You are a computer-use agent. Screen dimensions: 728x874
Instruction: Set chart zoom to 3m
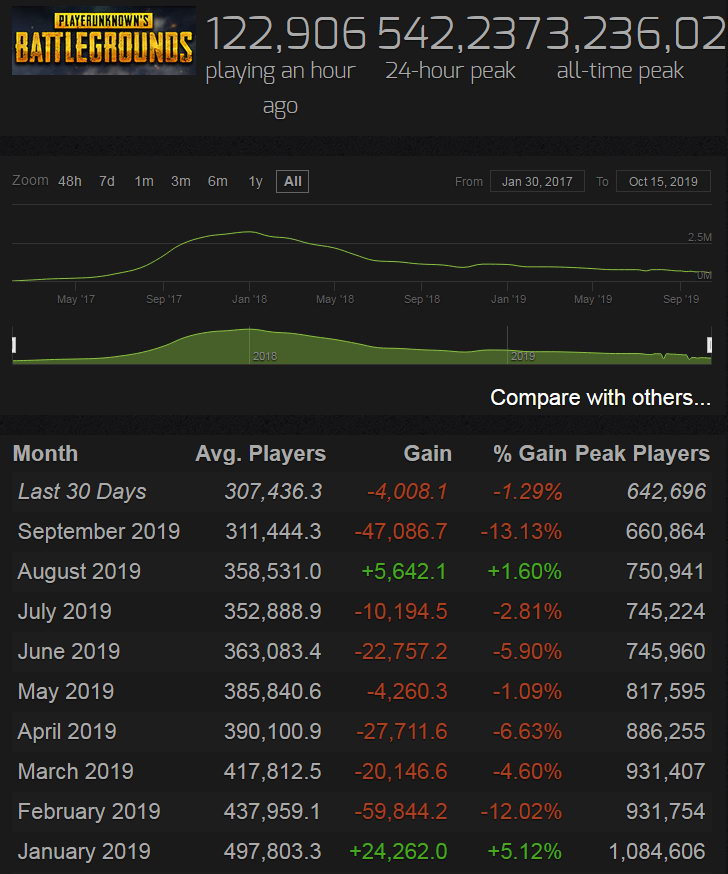[181, 181]
